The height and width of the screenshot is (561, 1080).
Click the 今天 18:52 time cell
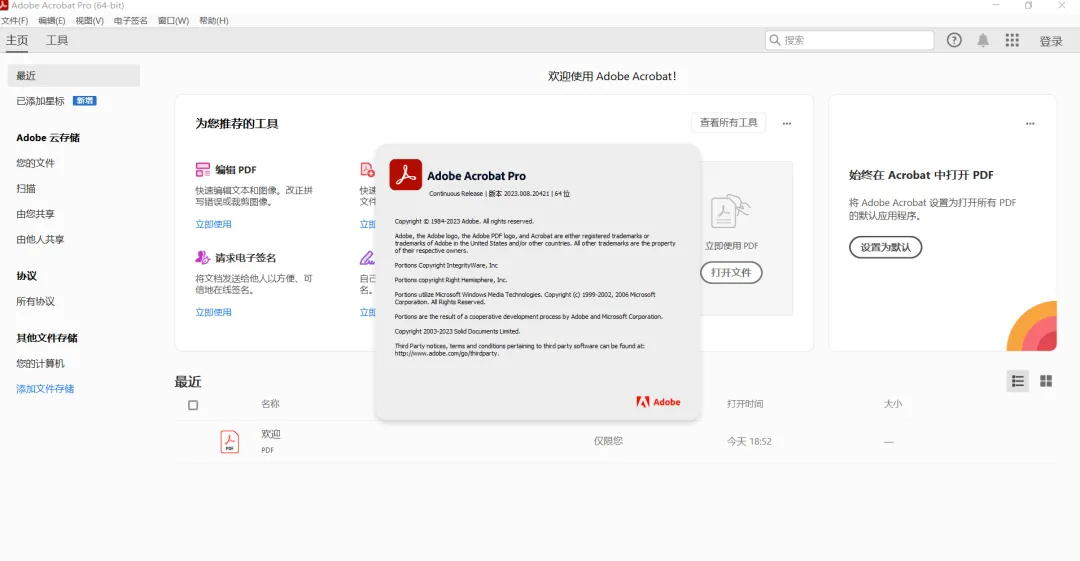click(x=749, y=442)
